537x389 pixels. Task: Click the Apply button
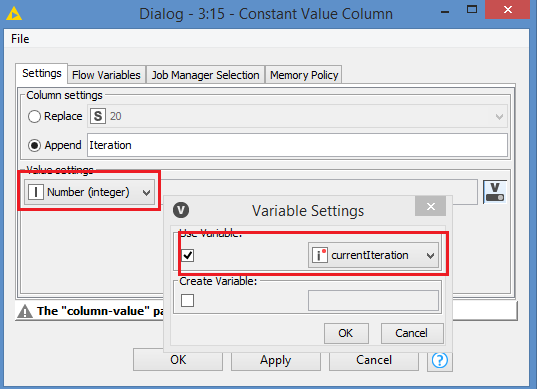point(276,360)
